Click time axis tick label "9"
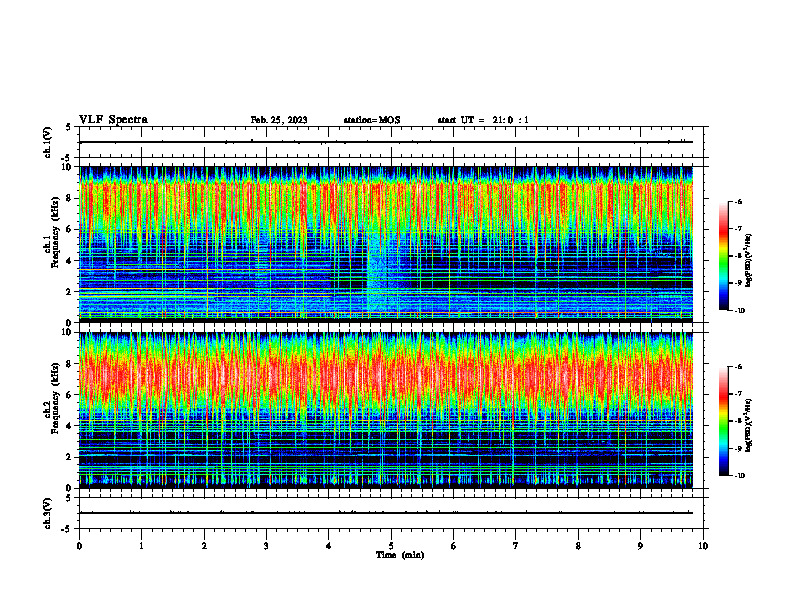The height and width of the screenshot is (612, 792). (x=640, y=546)
